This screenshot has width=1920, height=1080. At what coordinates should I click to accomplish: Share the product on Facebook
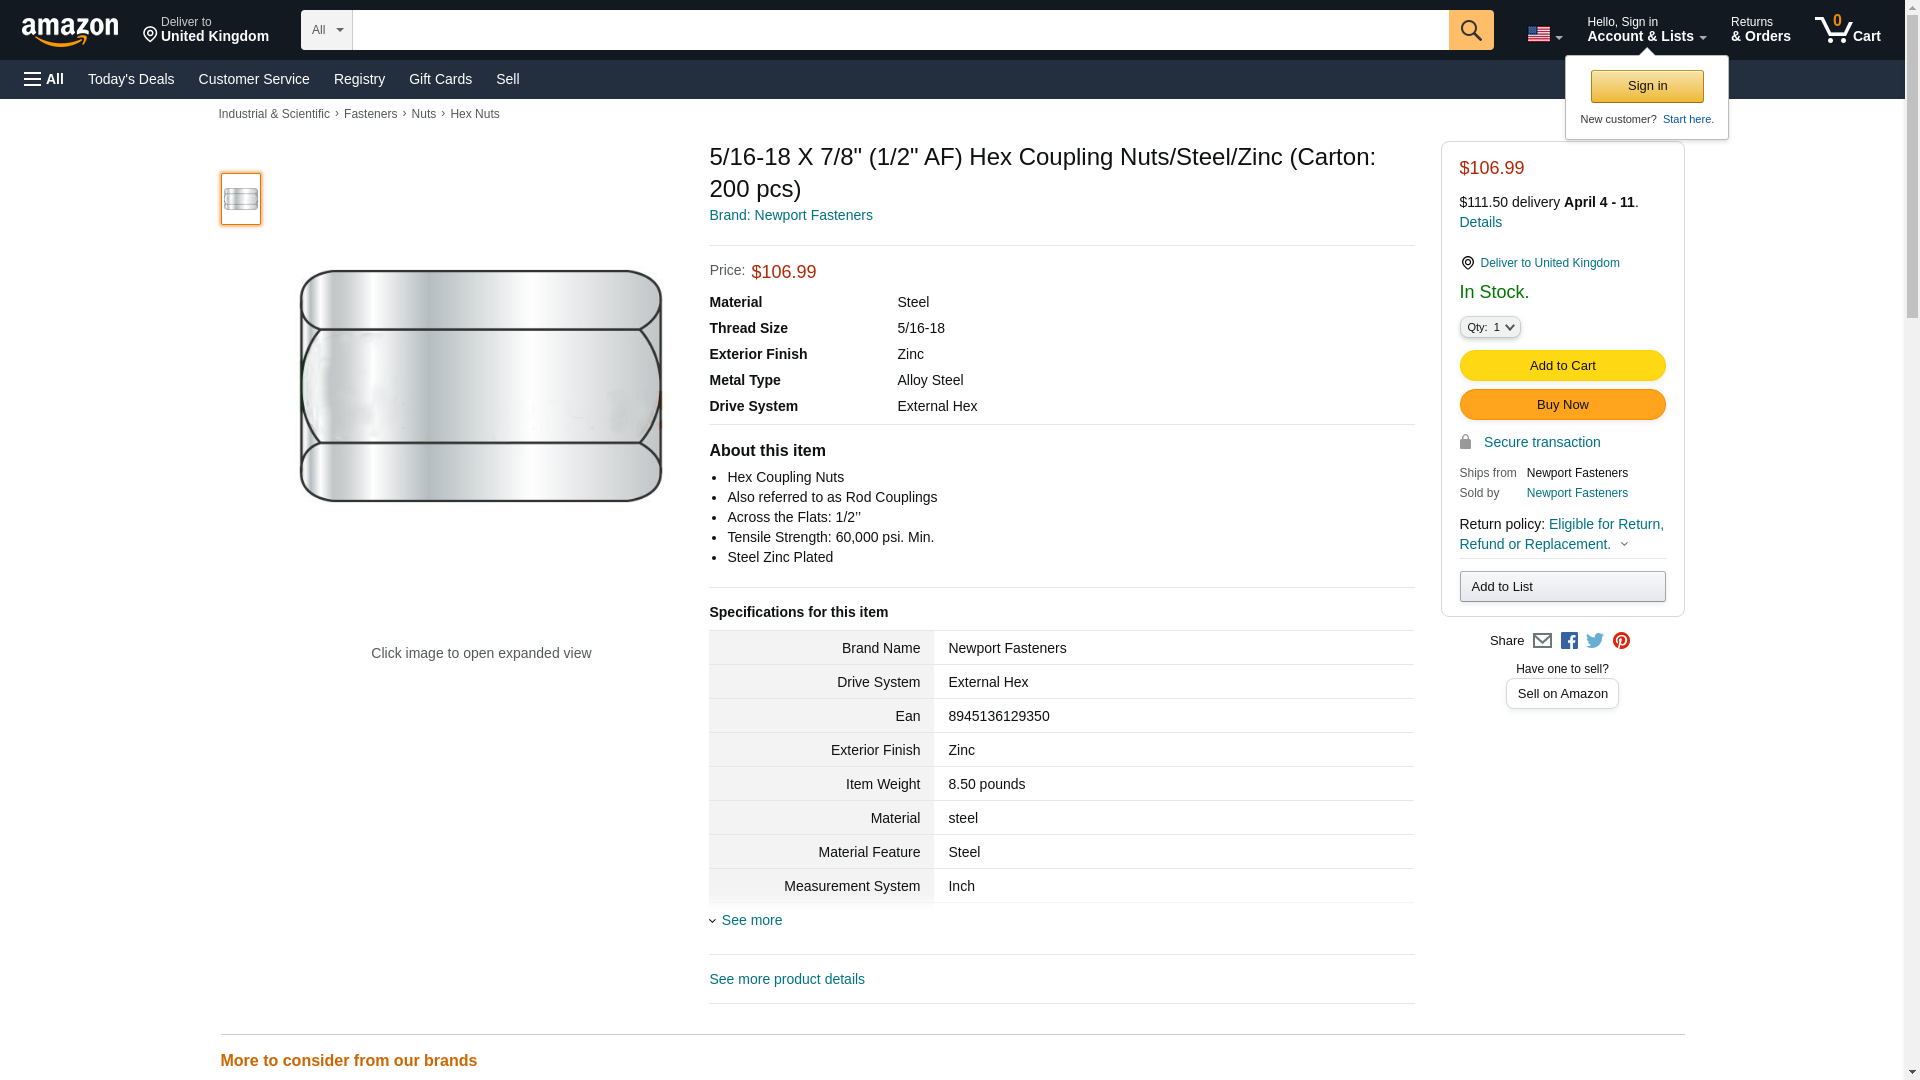pos(1569,641)
